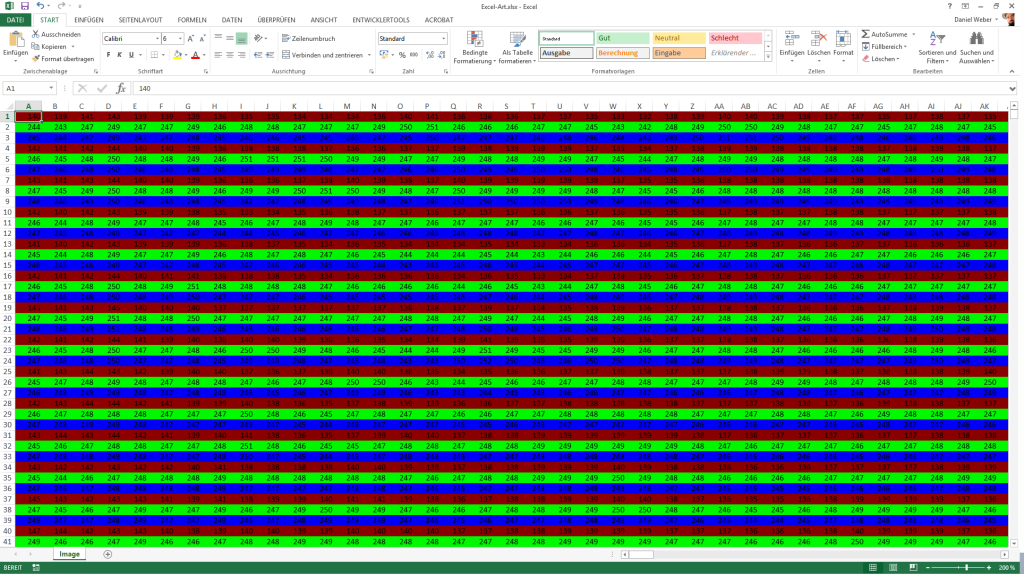
Task: Apply the Schlecht cell style
Action: point(736,38)
